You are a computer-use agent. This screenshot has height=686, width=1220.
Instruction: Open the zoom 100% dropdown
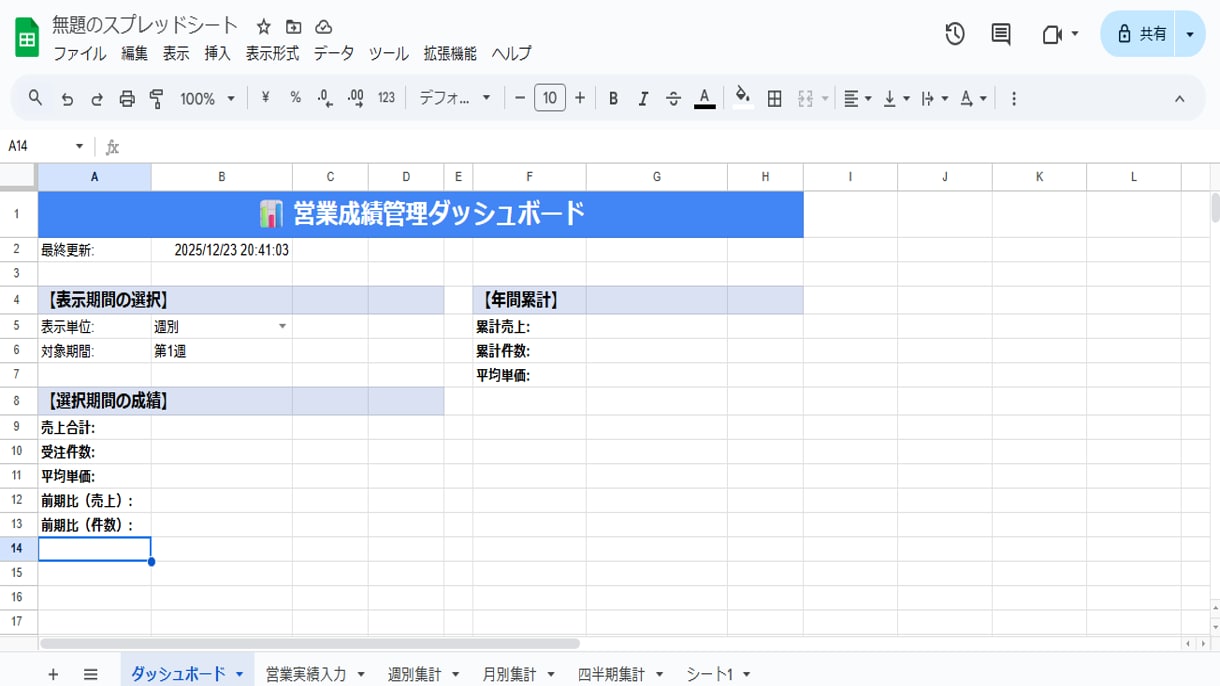pos(207,98)
